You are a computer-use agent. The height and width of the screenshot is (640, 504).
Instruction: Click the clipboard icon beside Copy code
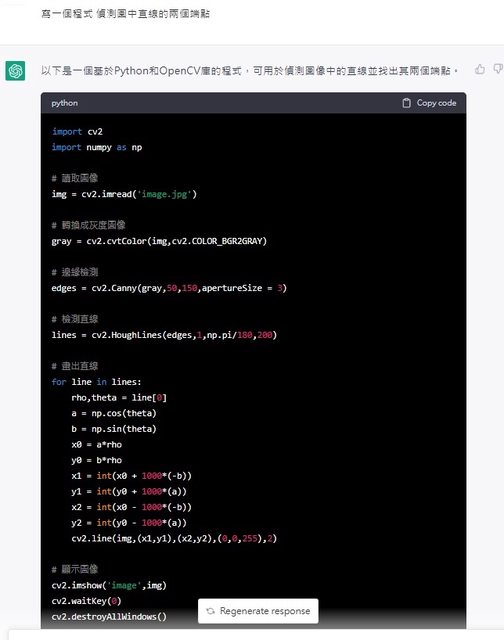[x=406, y=103]
